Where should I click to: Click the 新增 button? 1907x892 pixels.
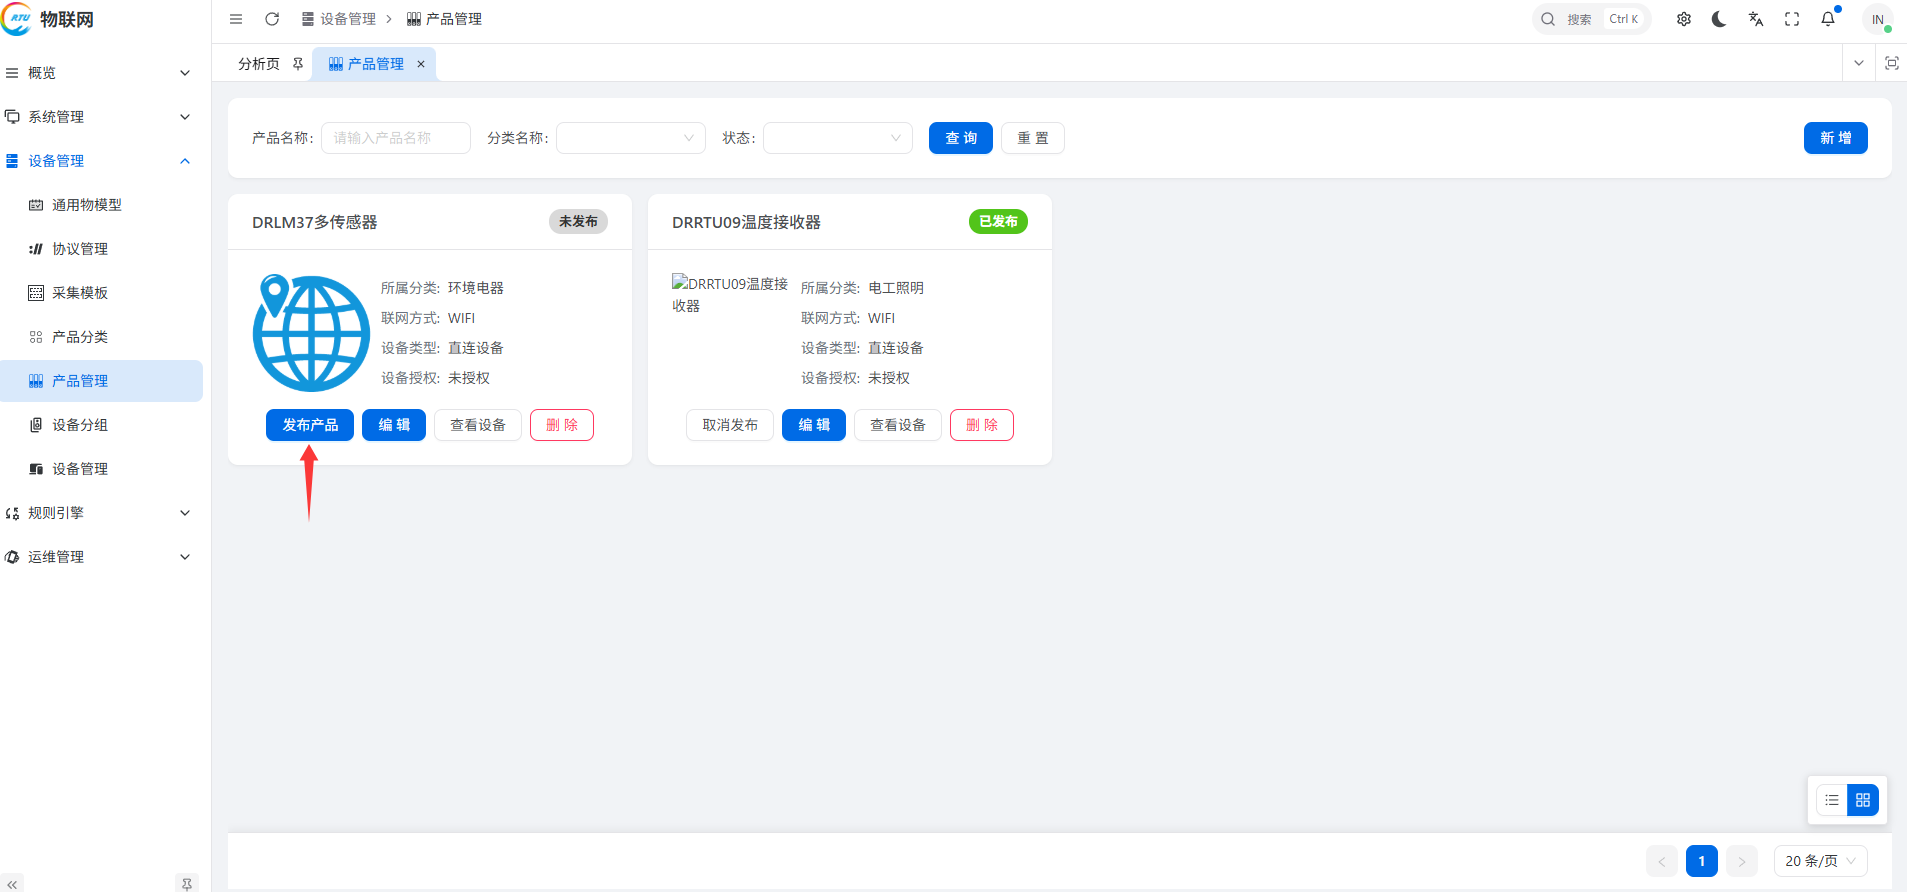click(1836, 138)
